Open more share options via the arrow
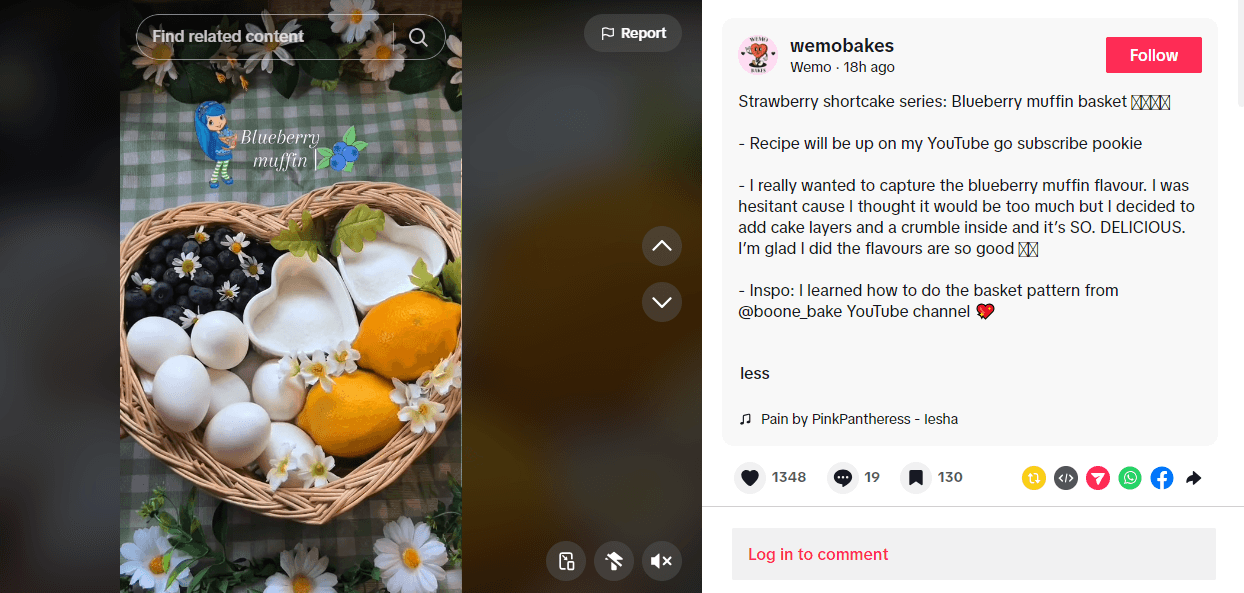 pos(1193,478)
